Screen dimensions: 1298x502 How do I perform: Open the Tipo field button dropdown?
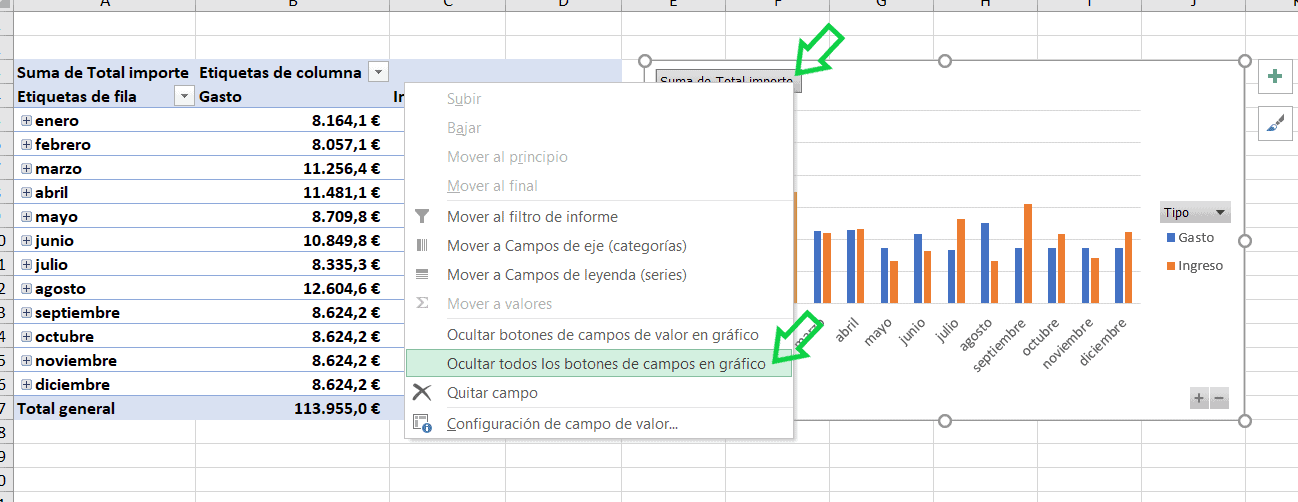[x=1195, y=212]
